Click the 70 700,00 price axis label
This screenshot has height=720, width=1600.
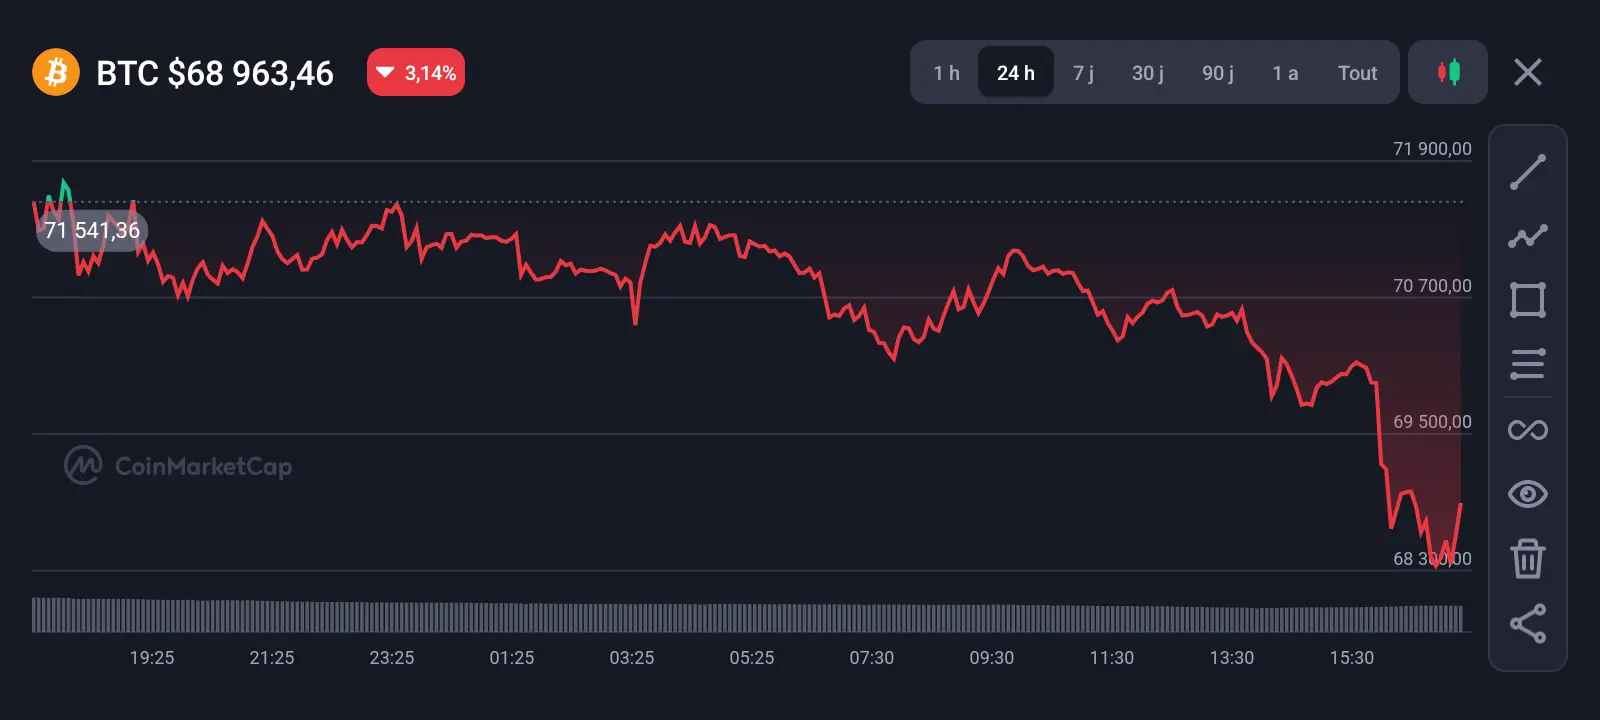[1432, 286]
